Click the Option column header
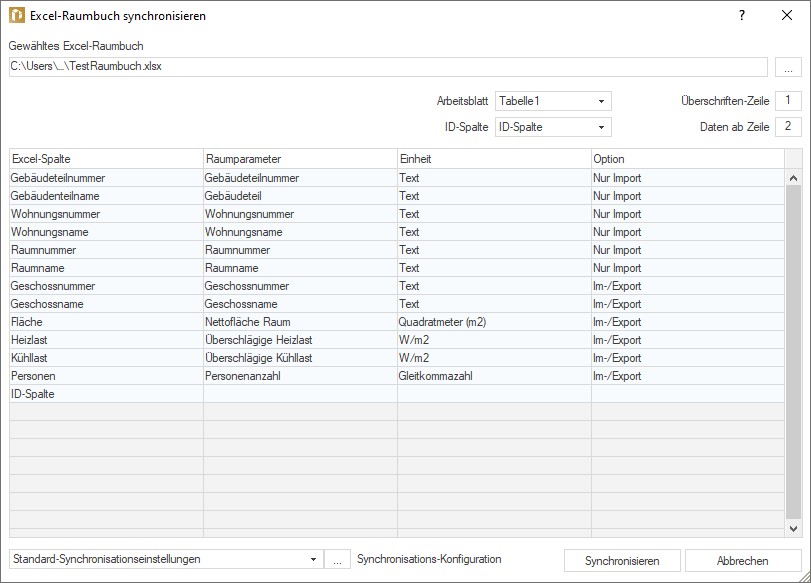 pyautogui.click(x=688, y=159)
